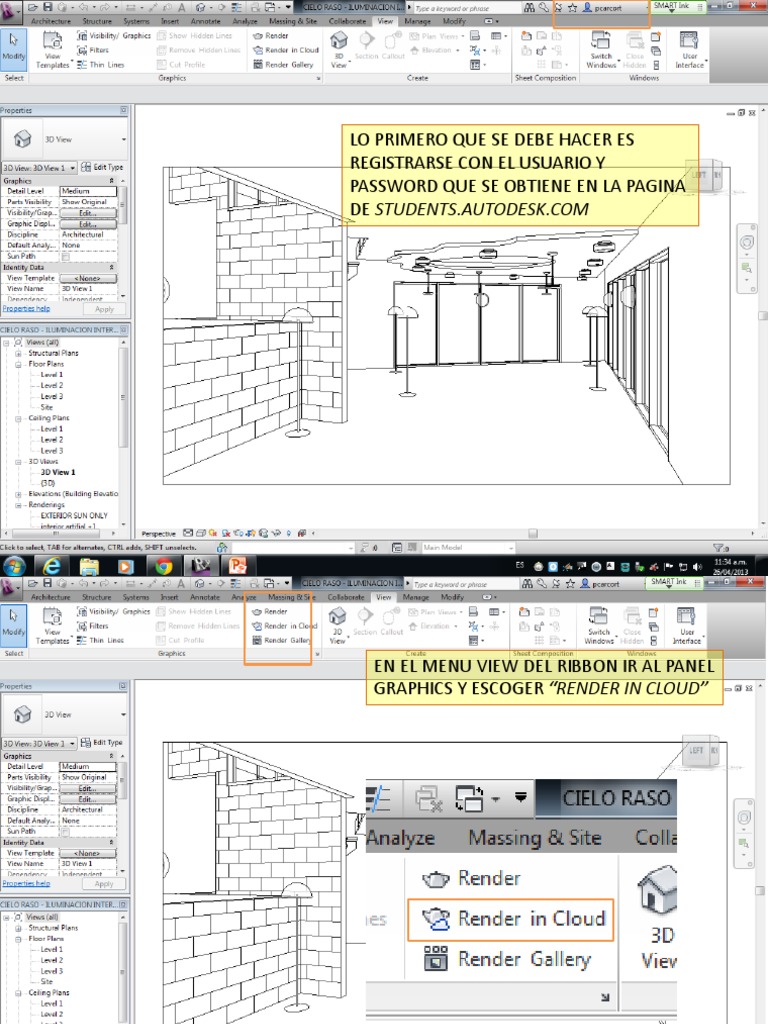
Task: Expand Elevations node in top project browser
Action: click(x=18, y=494)
